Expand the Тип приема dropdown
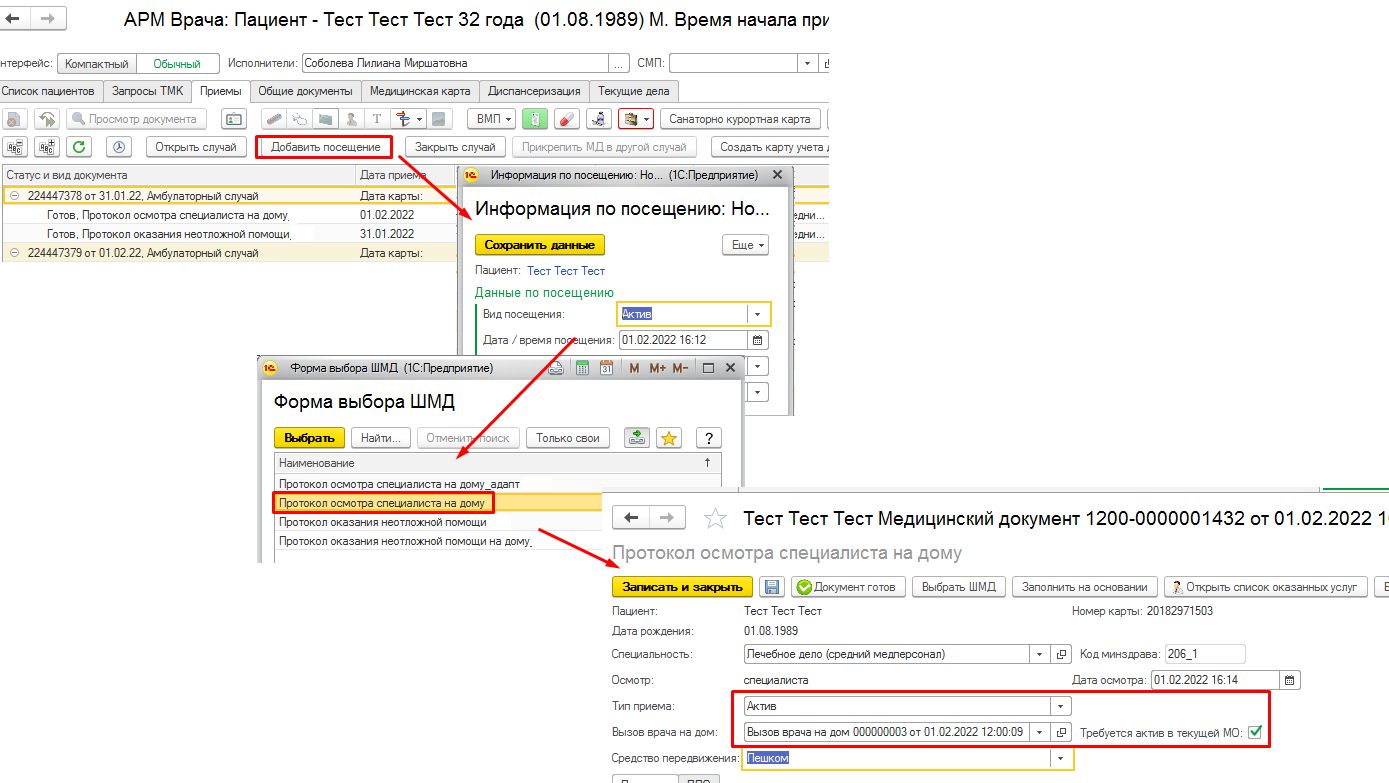Screen dimensions: 1389x783 (x=1062, y=706)
